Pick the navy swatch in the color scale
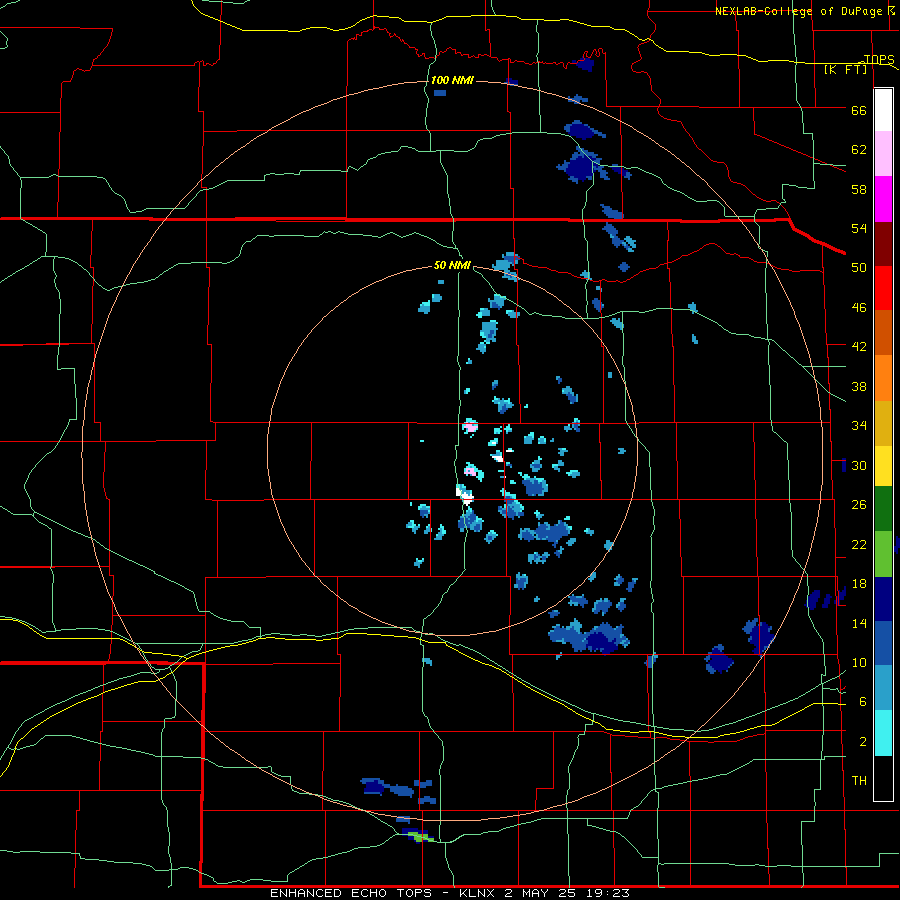 pyautogui.click(x=883, y=599)
